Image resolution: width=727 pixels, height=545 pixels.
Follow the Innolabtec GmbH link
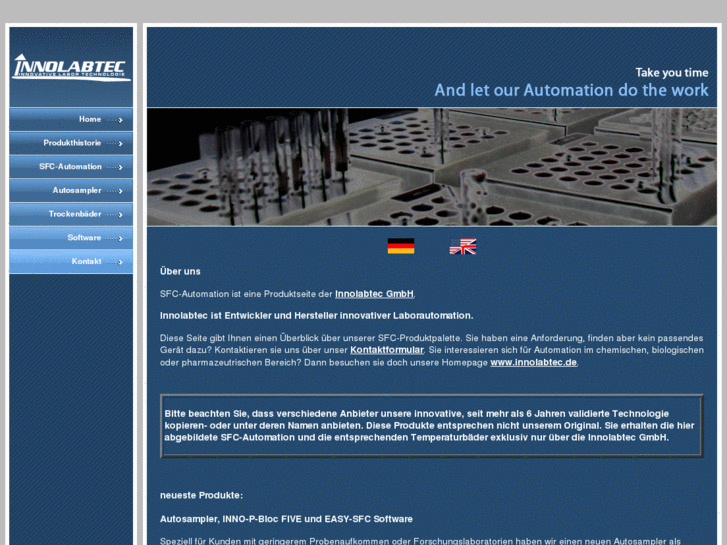point(374,294)
